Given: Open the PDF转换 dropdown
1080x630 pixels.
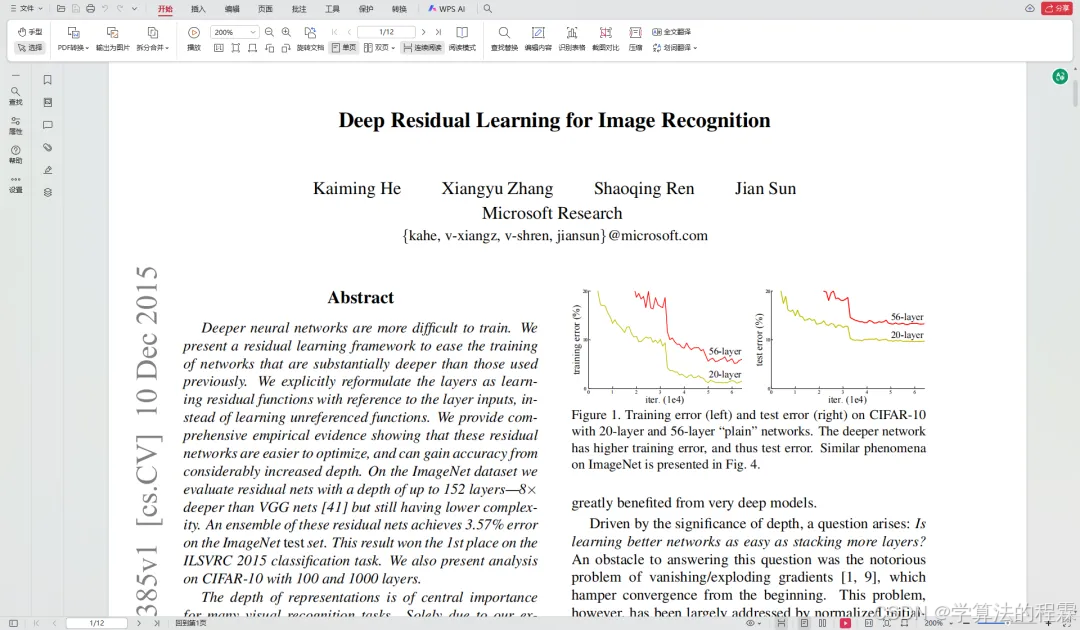Looking at the screenshot, I should coord(73,39).
